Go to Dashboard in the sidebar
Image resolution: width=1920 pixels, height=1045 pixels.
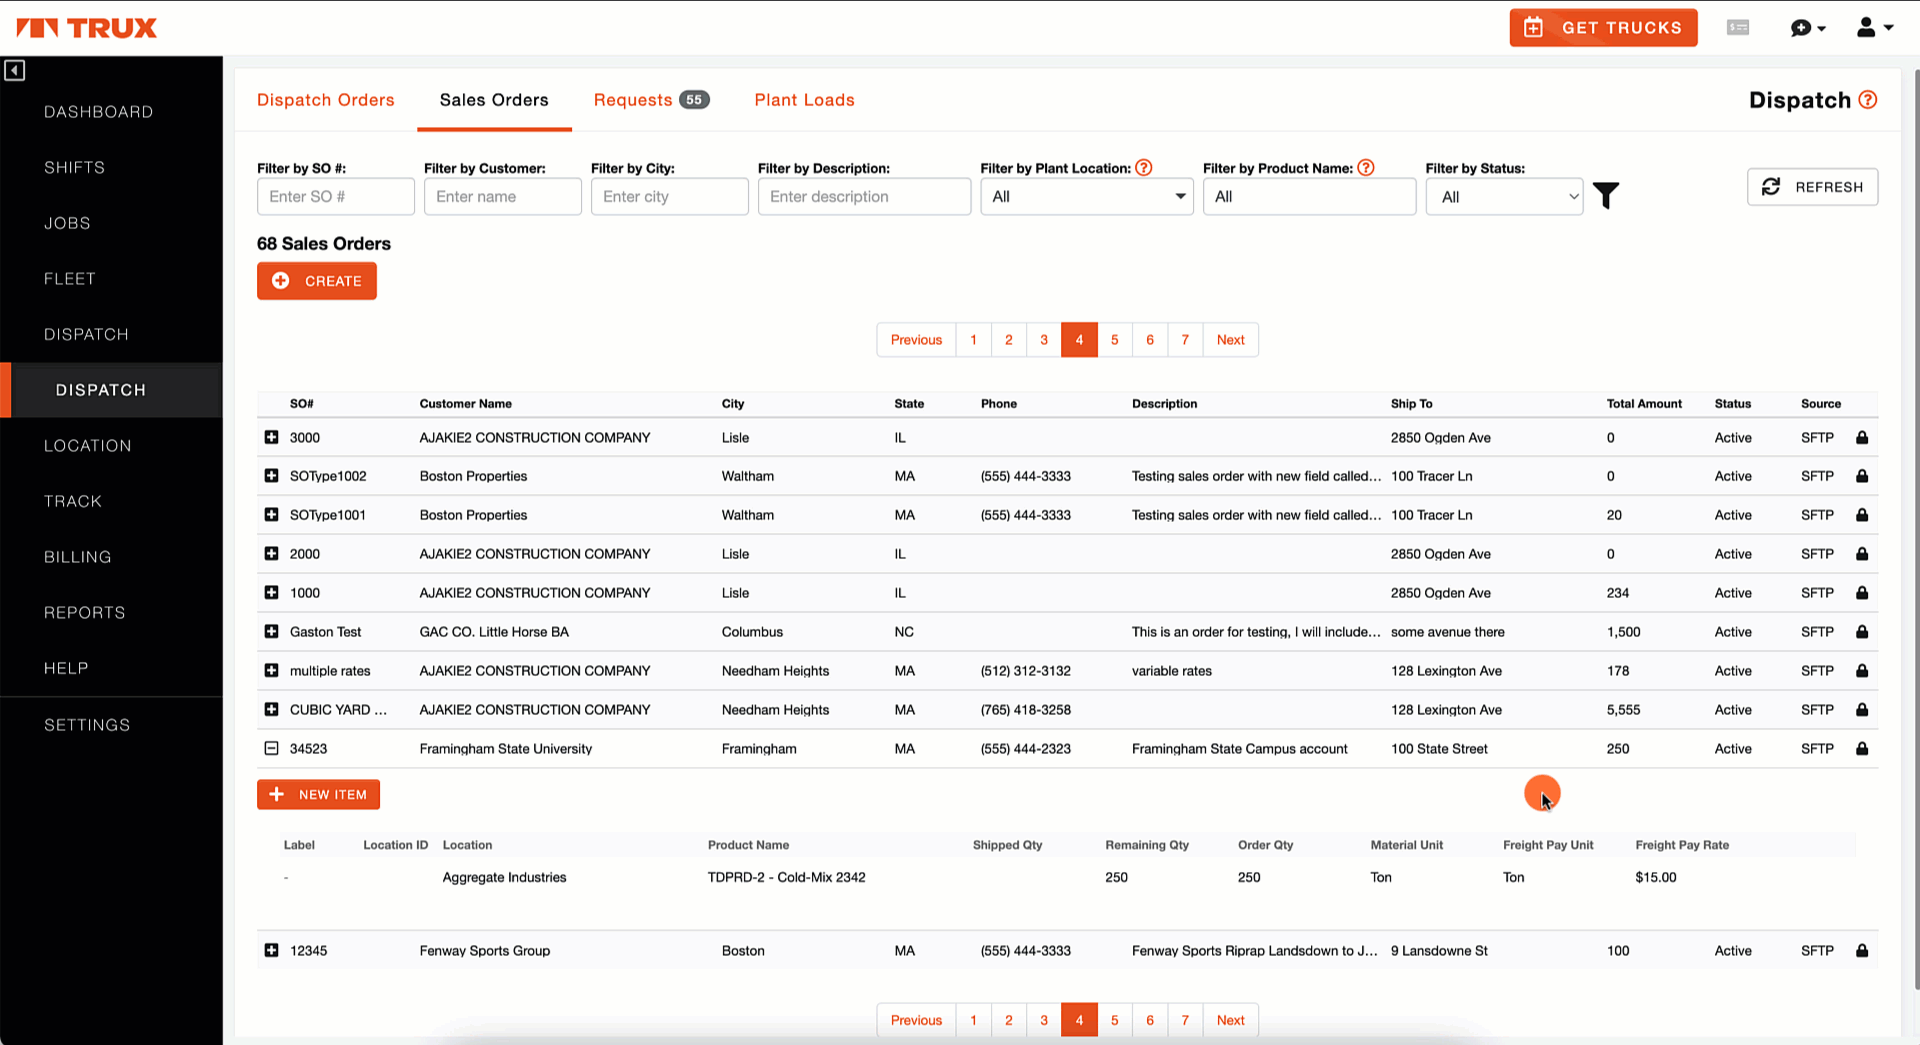(99, 112)
